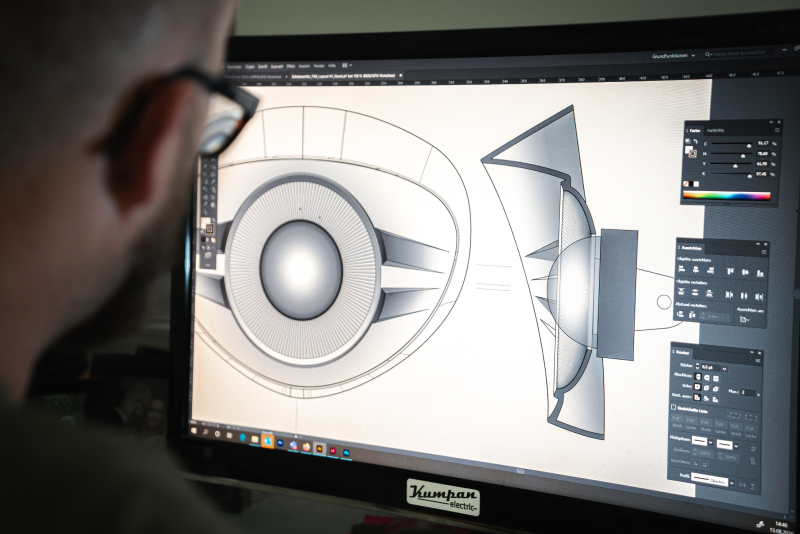
Task: Click the swap fill and stroke arrows
Action: tap(695, 141)
